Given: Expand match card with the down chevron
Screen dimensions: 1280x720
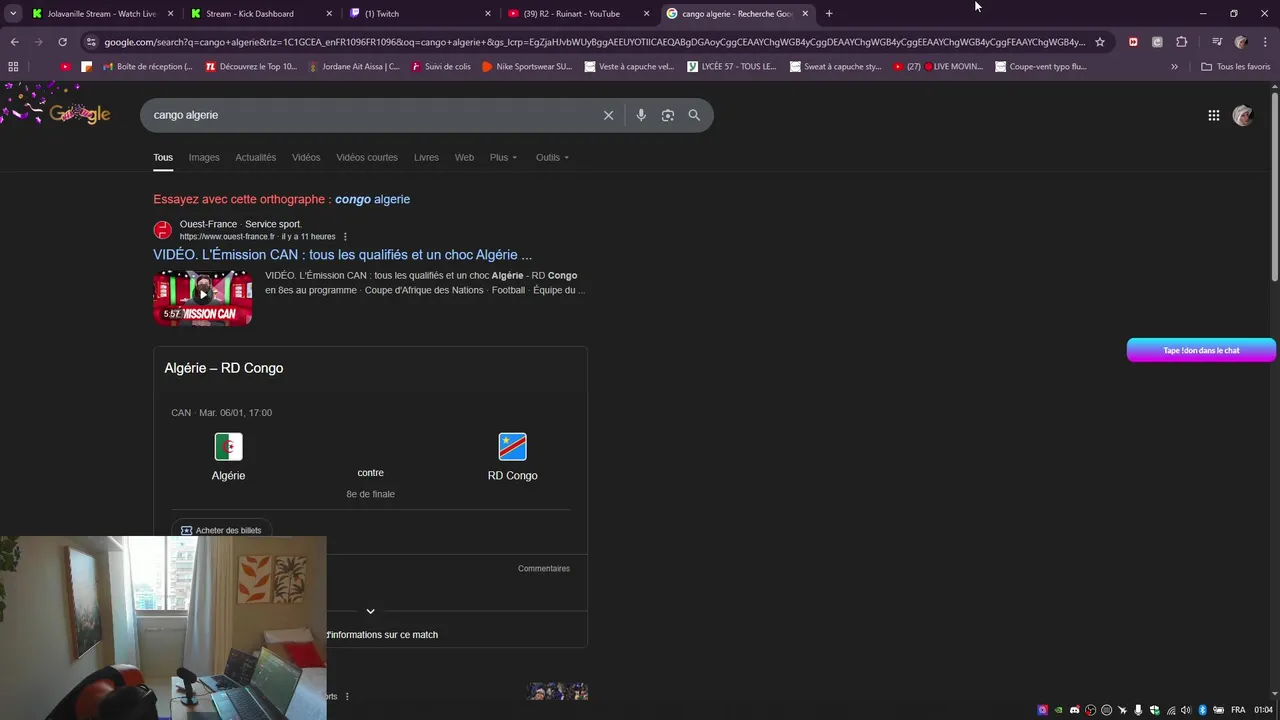Looking at the screenshot, I should [x=370, y=611].
